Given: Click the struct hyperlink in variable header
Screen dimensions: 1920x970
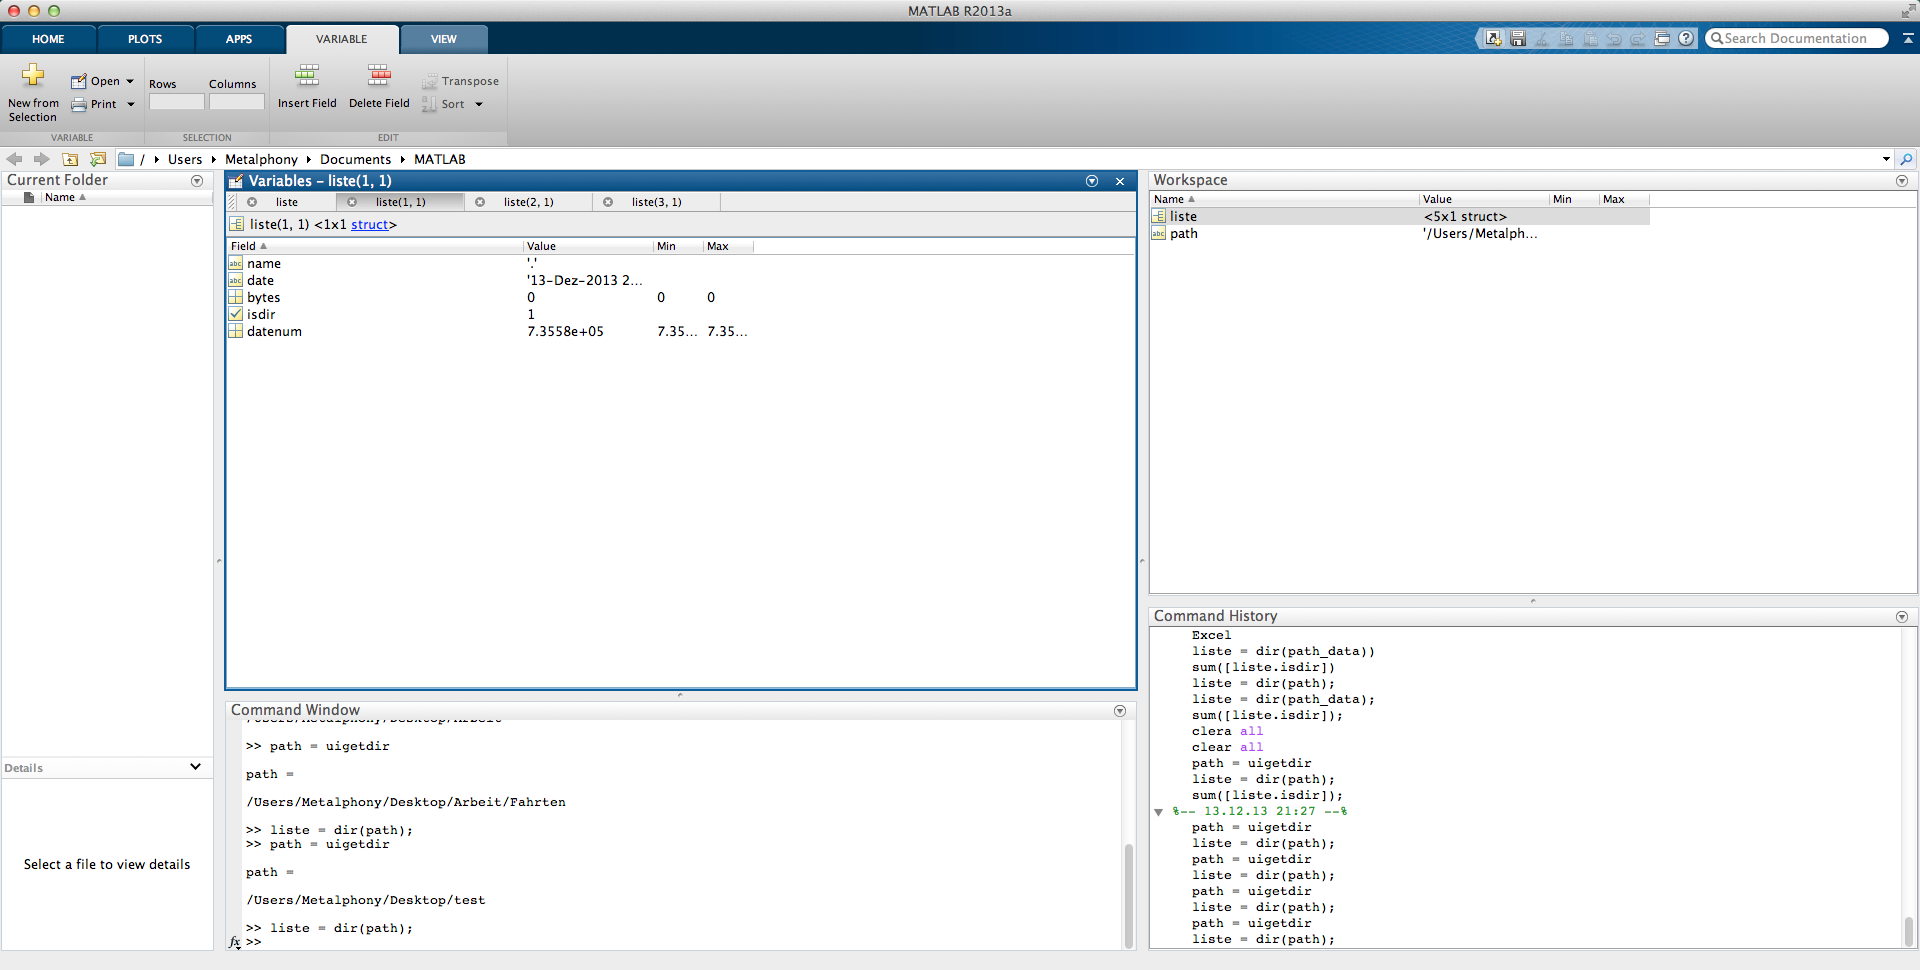Looking at the screenshot, I should click(369, 225).
